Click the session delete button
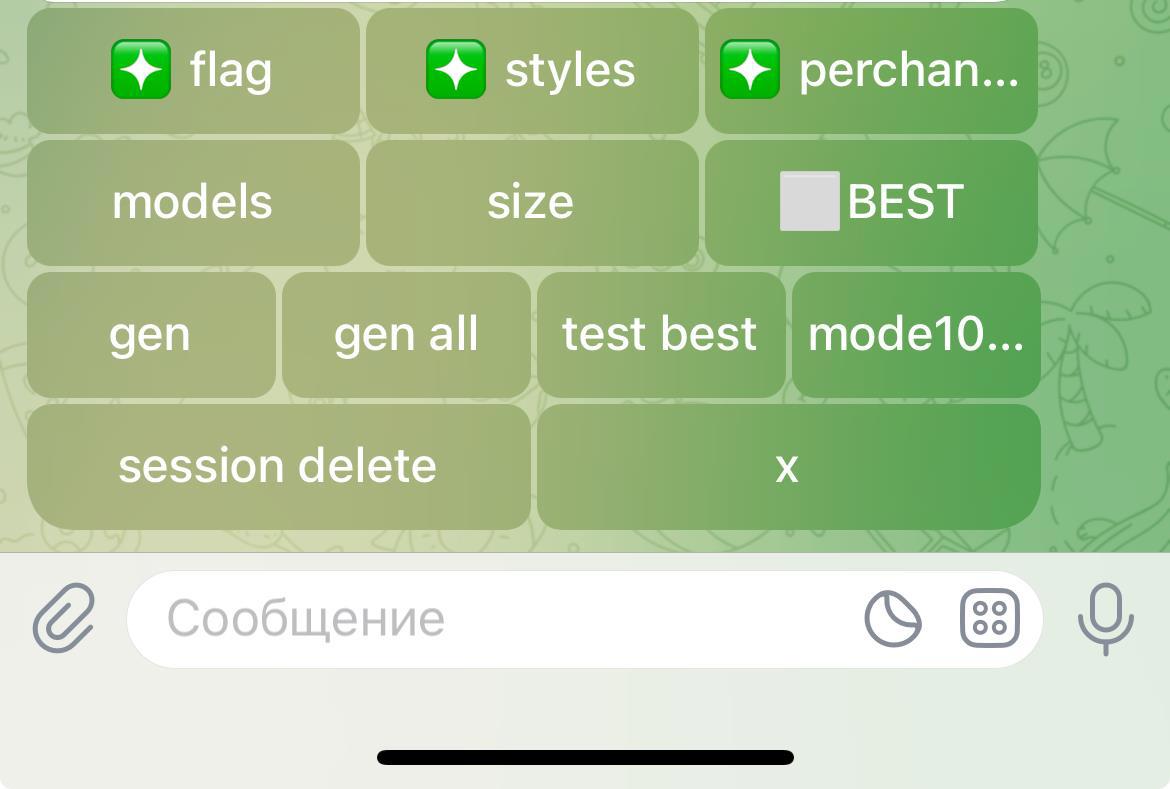This screenshot has height=789, width=1170. tap(278, 467)
